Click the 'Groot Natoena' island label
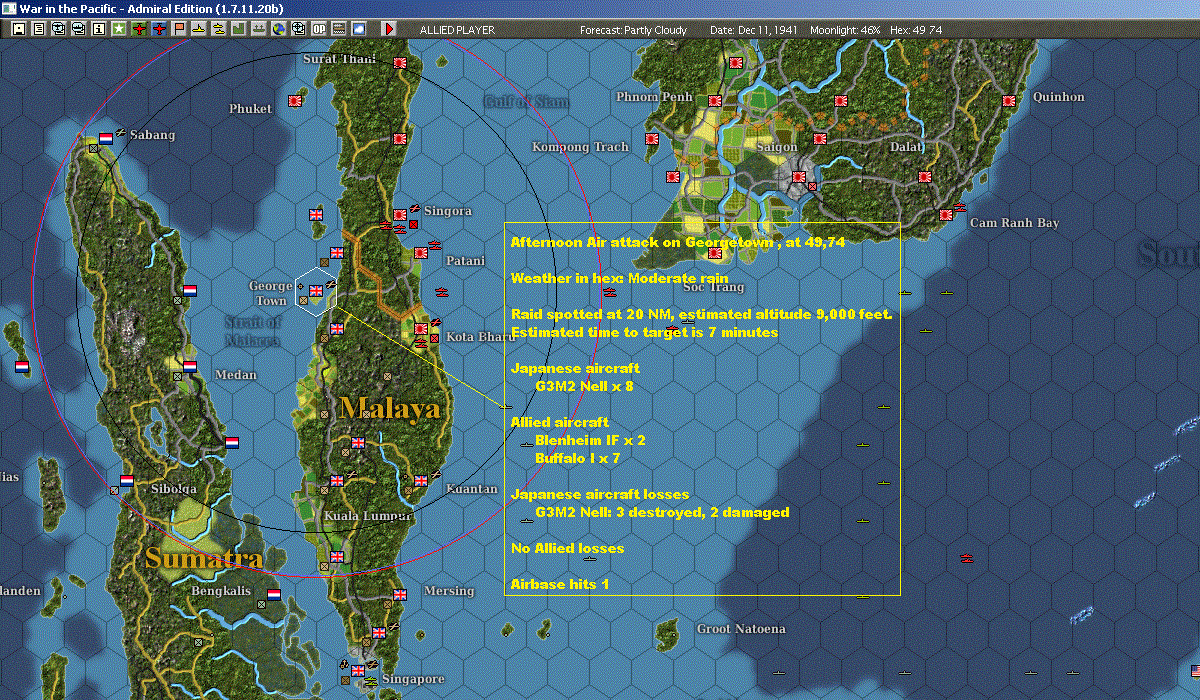This screenshot has width=1200, height=700. pyautogui.click(x=741, y=629)
